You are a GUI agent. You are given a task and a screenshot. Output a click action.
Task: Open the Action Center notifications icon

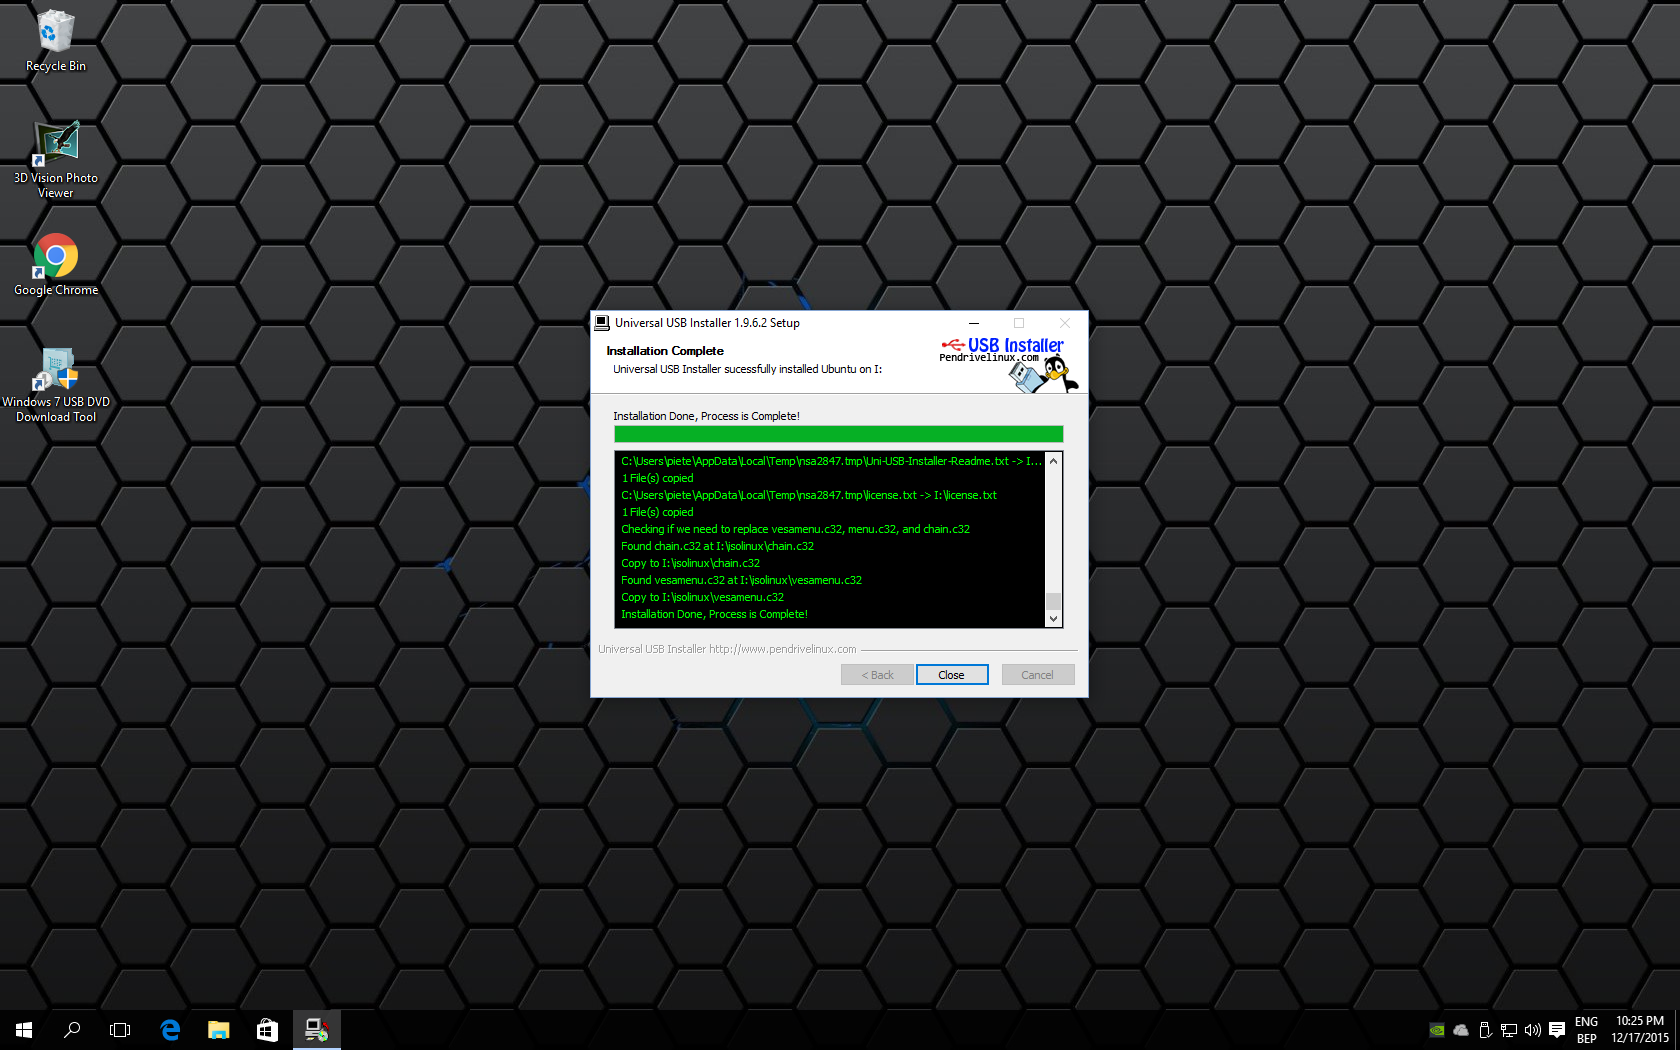[1557, 1030]
